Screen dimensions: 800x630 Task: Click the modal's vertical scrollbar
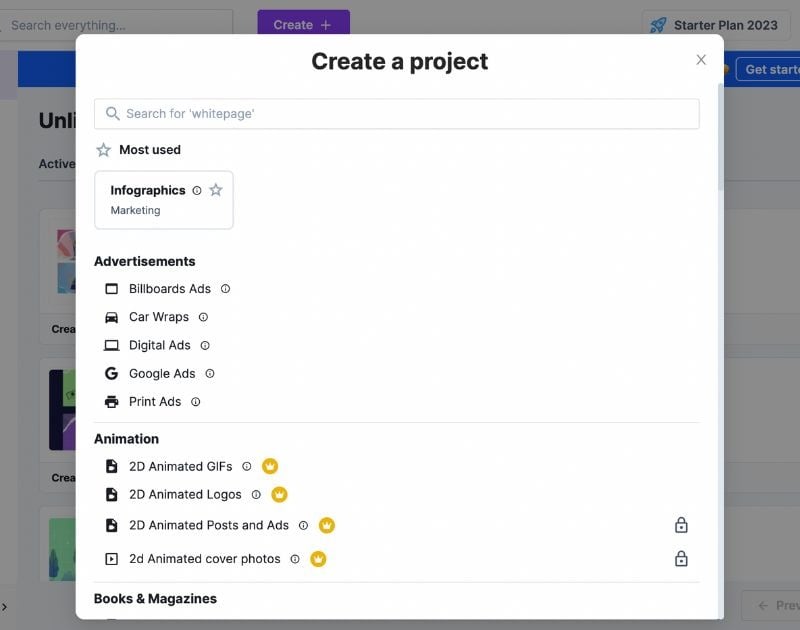(720, 135)
